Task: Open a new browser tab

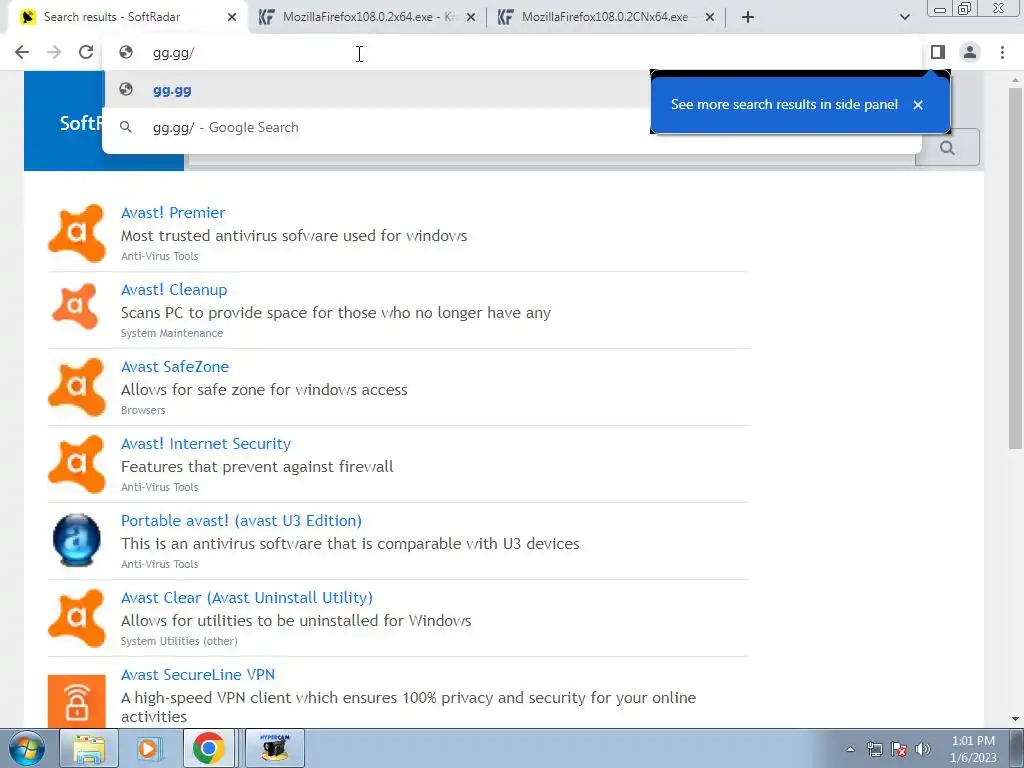Action: tap(748, 17)
